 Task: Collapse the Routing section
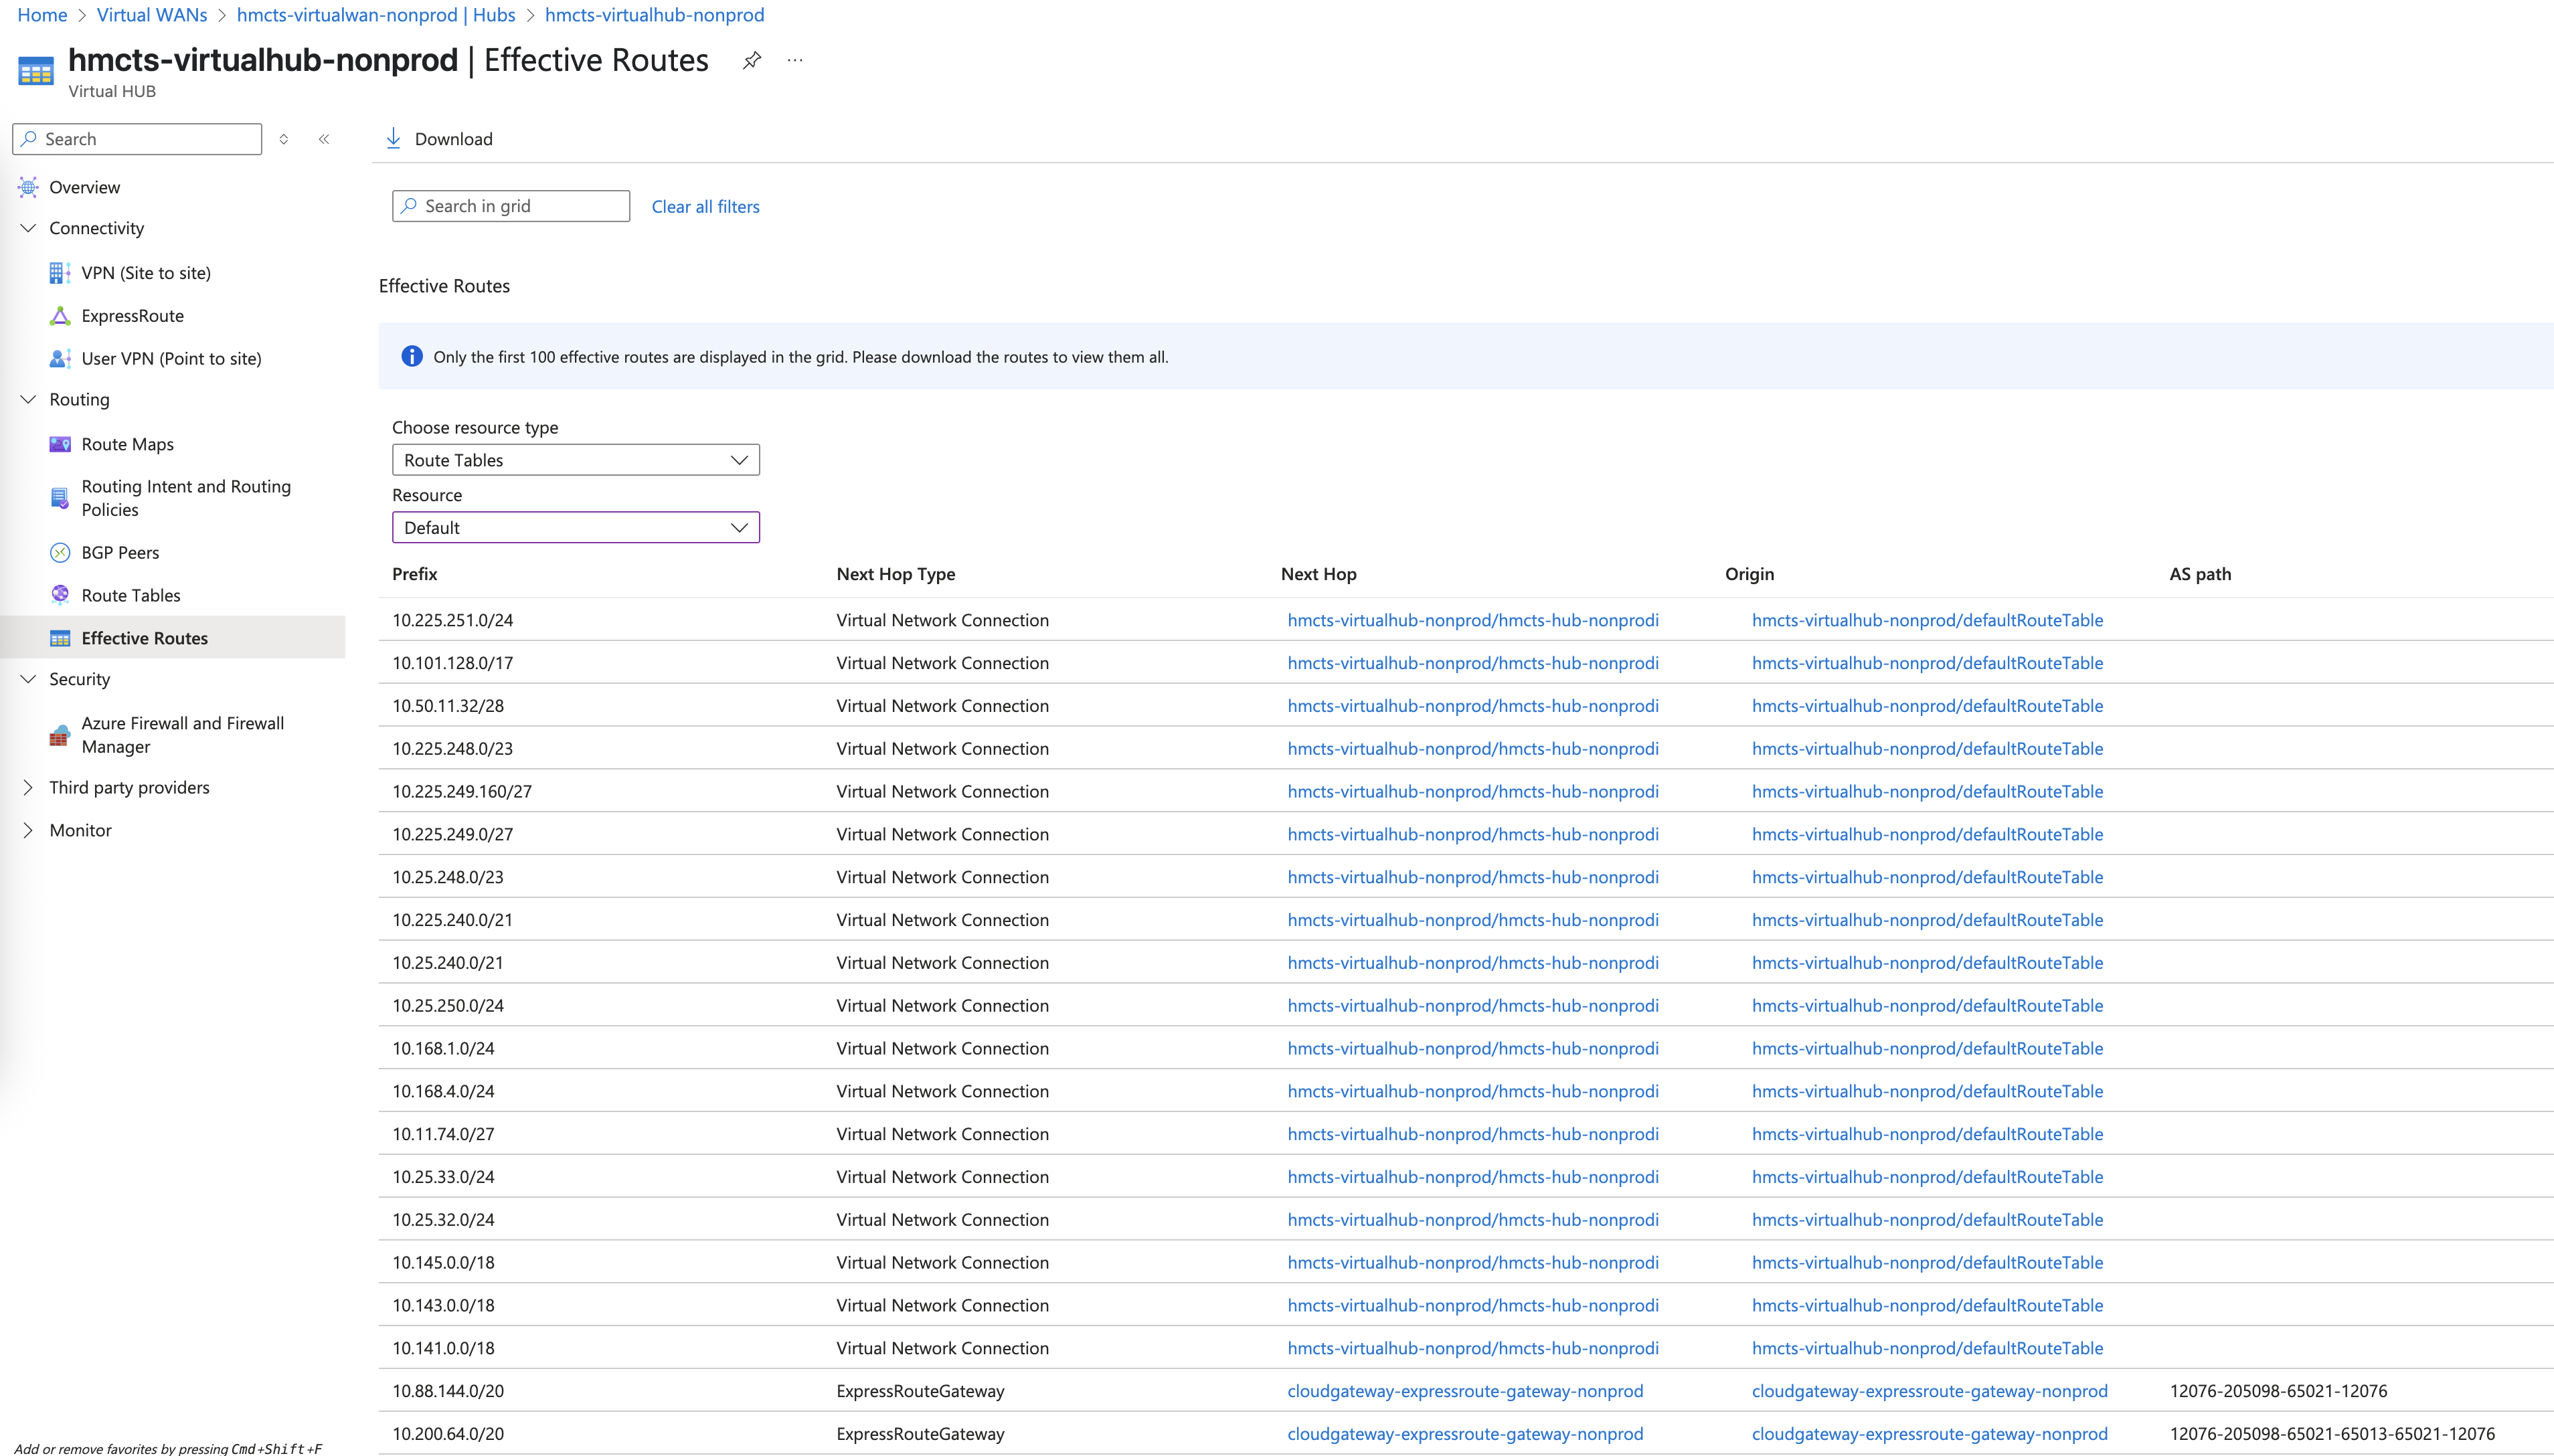coord(28,399)
